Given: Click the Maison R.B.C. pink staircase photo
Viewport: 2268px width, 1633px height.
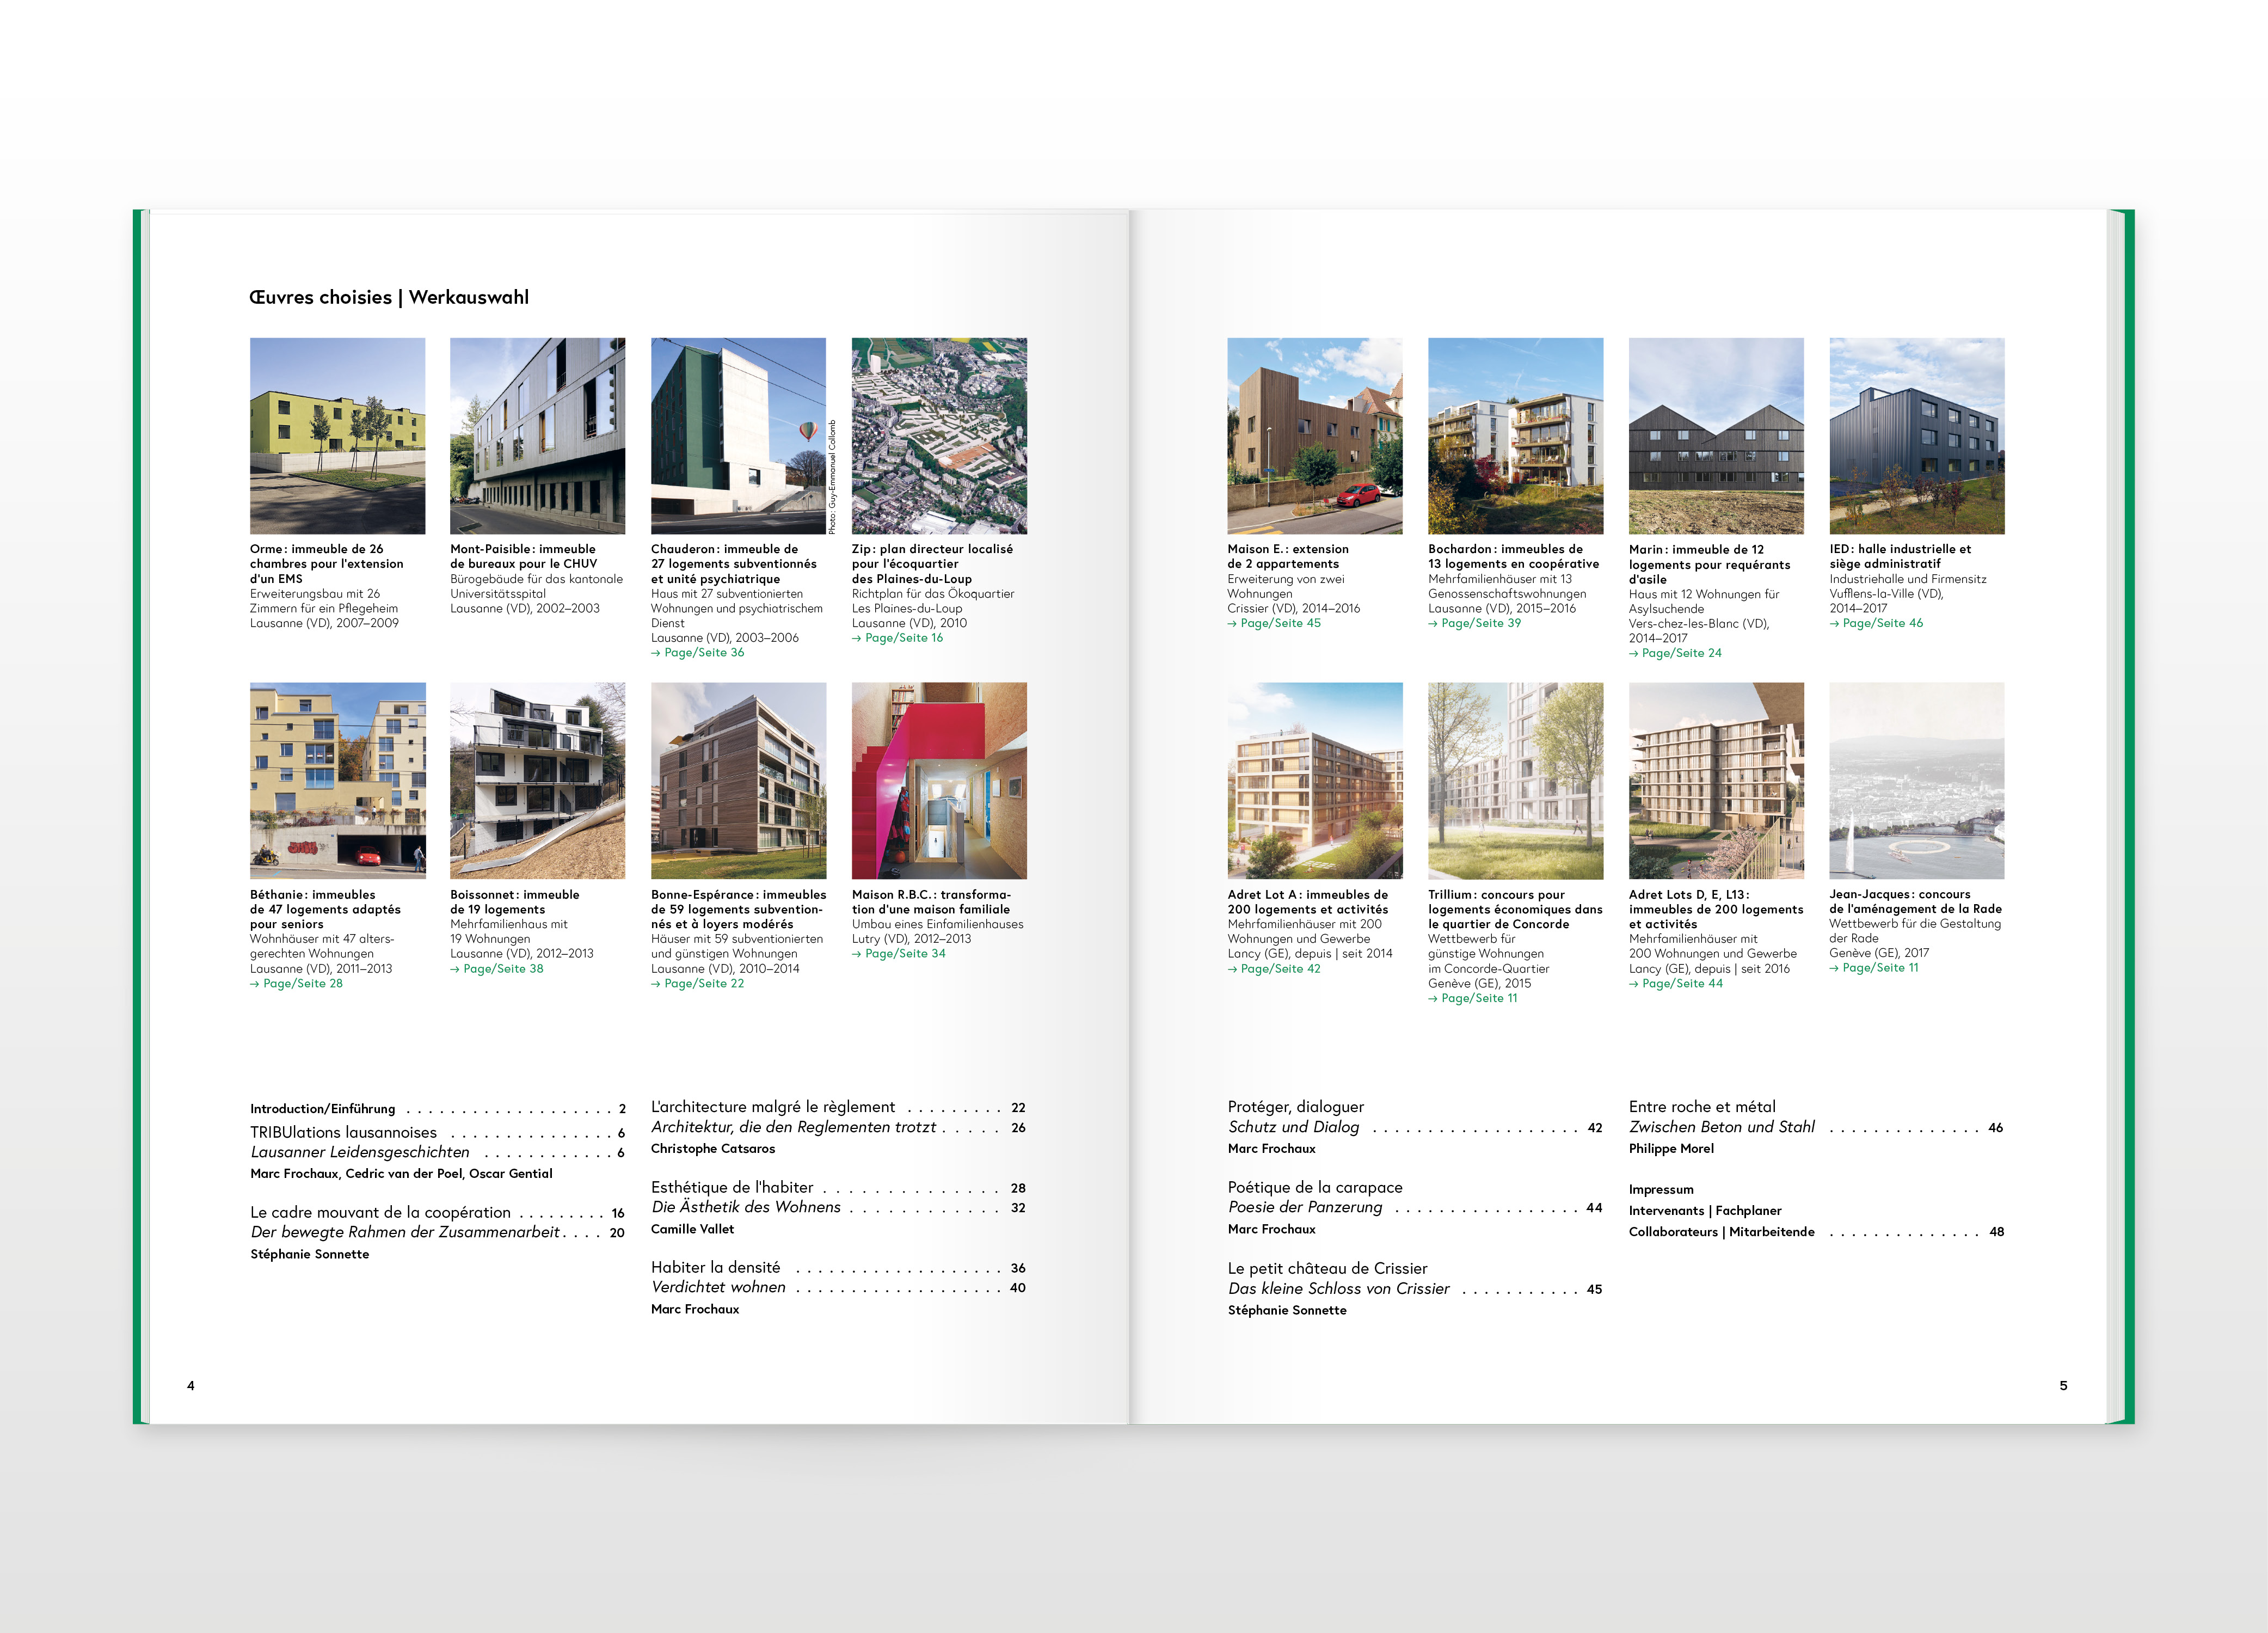Looking at the screenshot, I should 939,780.
